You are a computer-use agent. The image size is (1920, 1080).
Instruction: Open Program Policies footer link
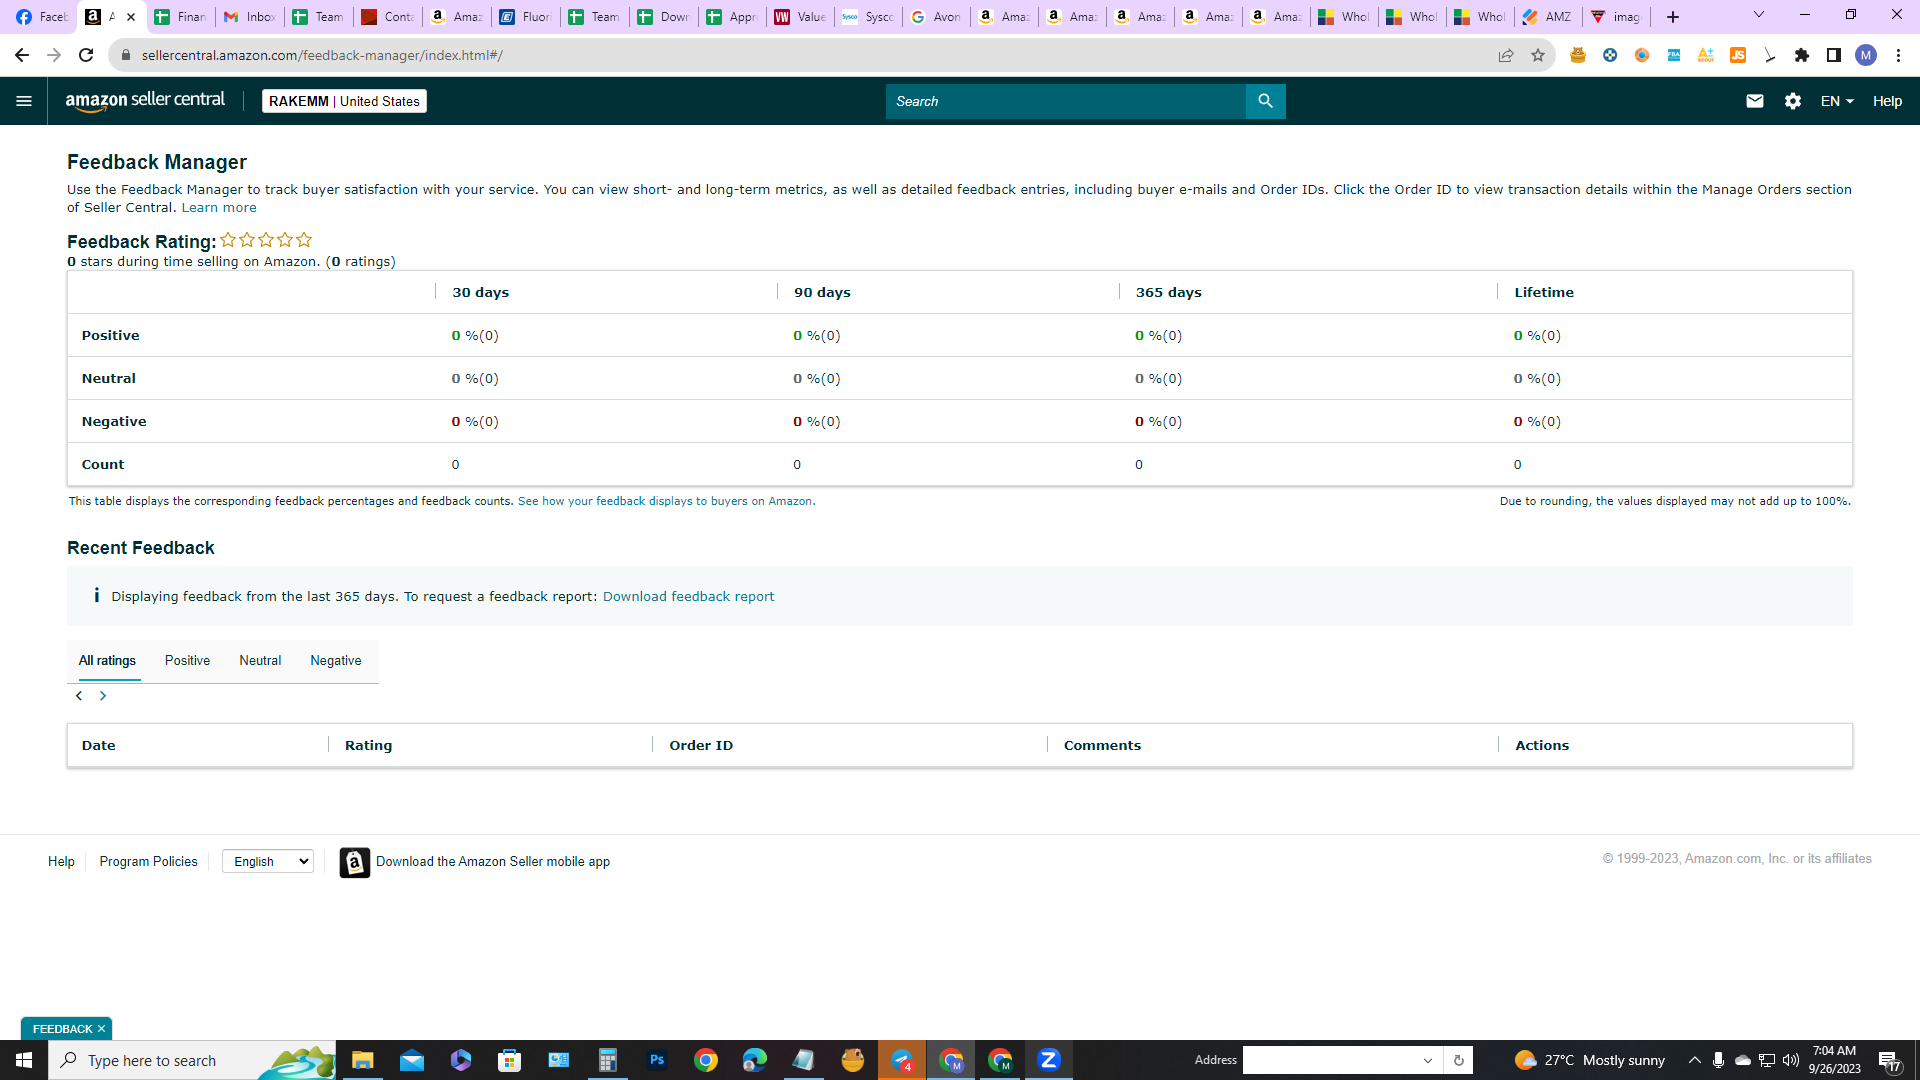point(149,862)
